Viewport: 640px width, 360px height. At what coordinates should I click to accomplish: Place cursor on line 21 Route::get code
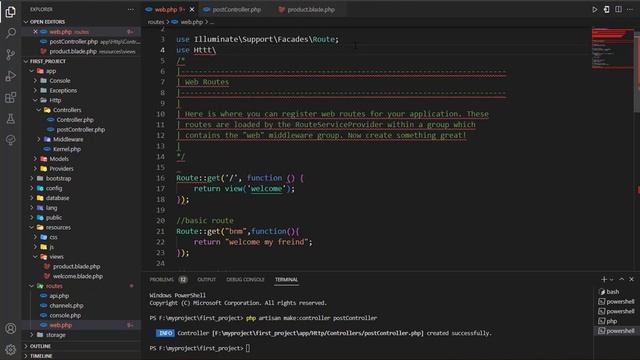point(238,231)
